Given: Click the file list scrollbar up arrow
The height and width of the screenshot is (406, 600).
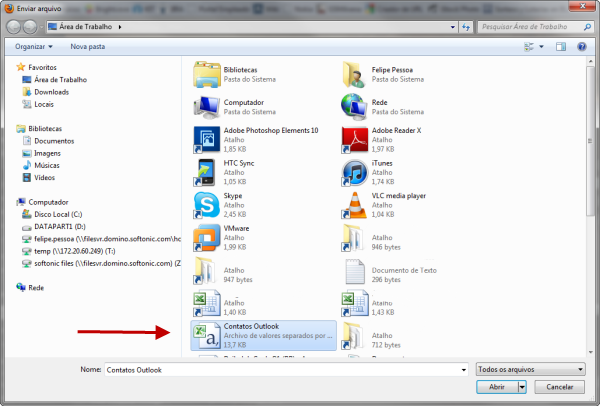Looking at the screenshot, I should pos(591,61).
